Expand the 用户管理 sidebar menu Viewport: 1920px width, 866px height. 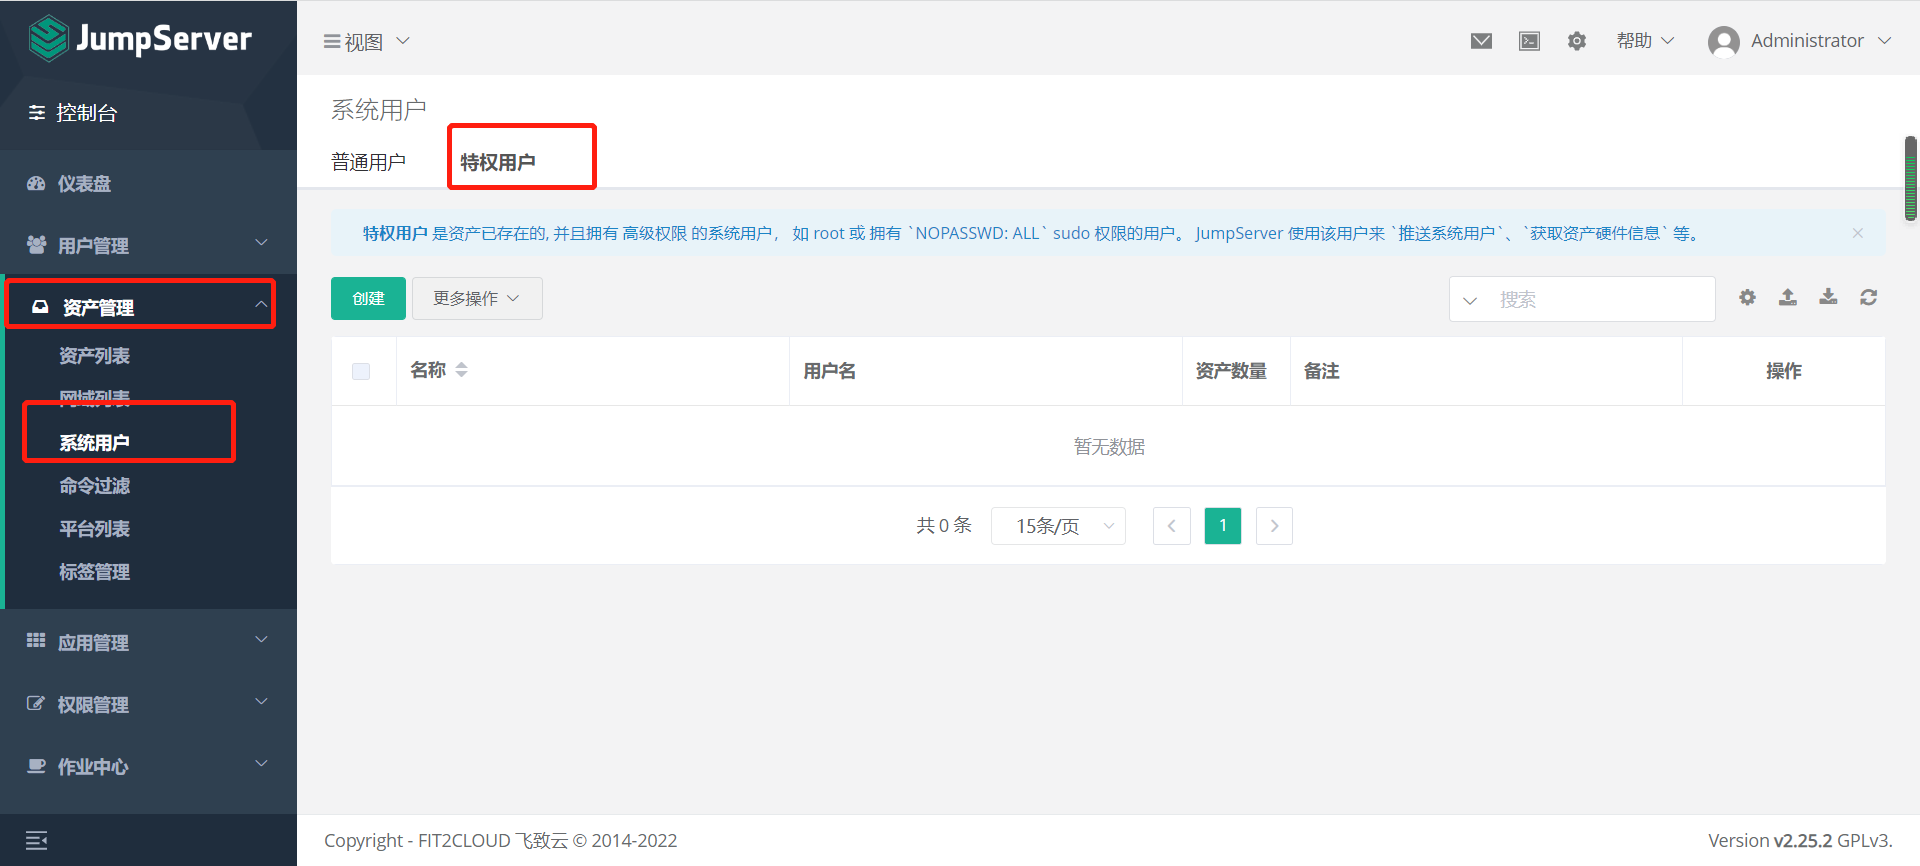coord(148,245)
